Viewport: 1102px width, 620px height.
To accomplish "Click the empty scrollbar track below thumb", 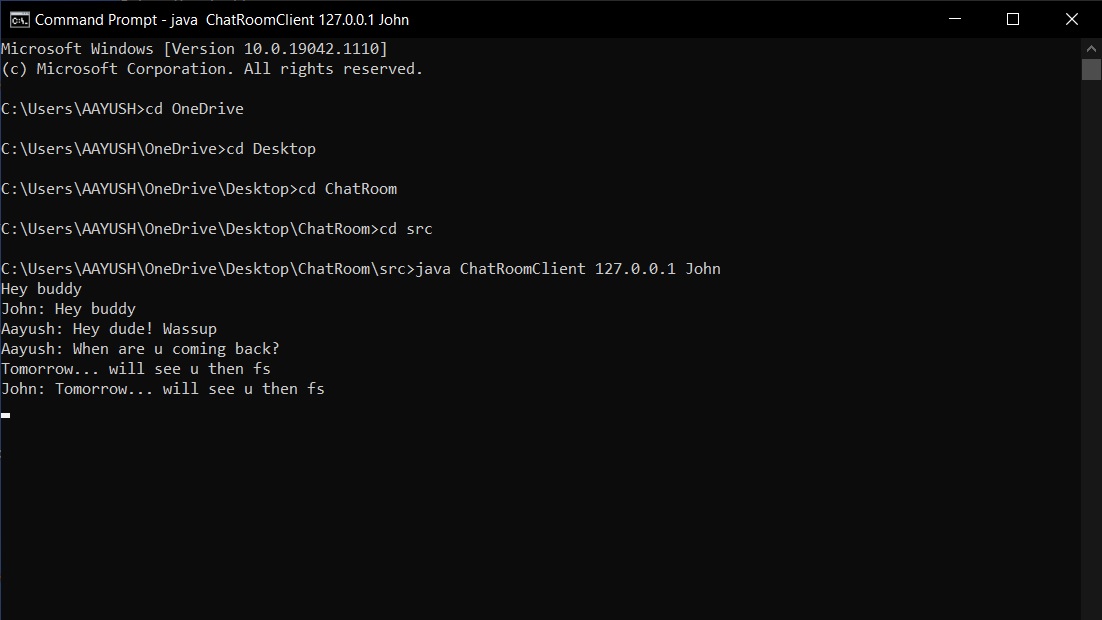I will [x=1091, y=350].
